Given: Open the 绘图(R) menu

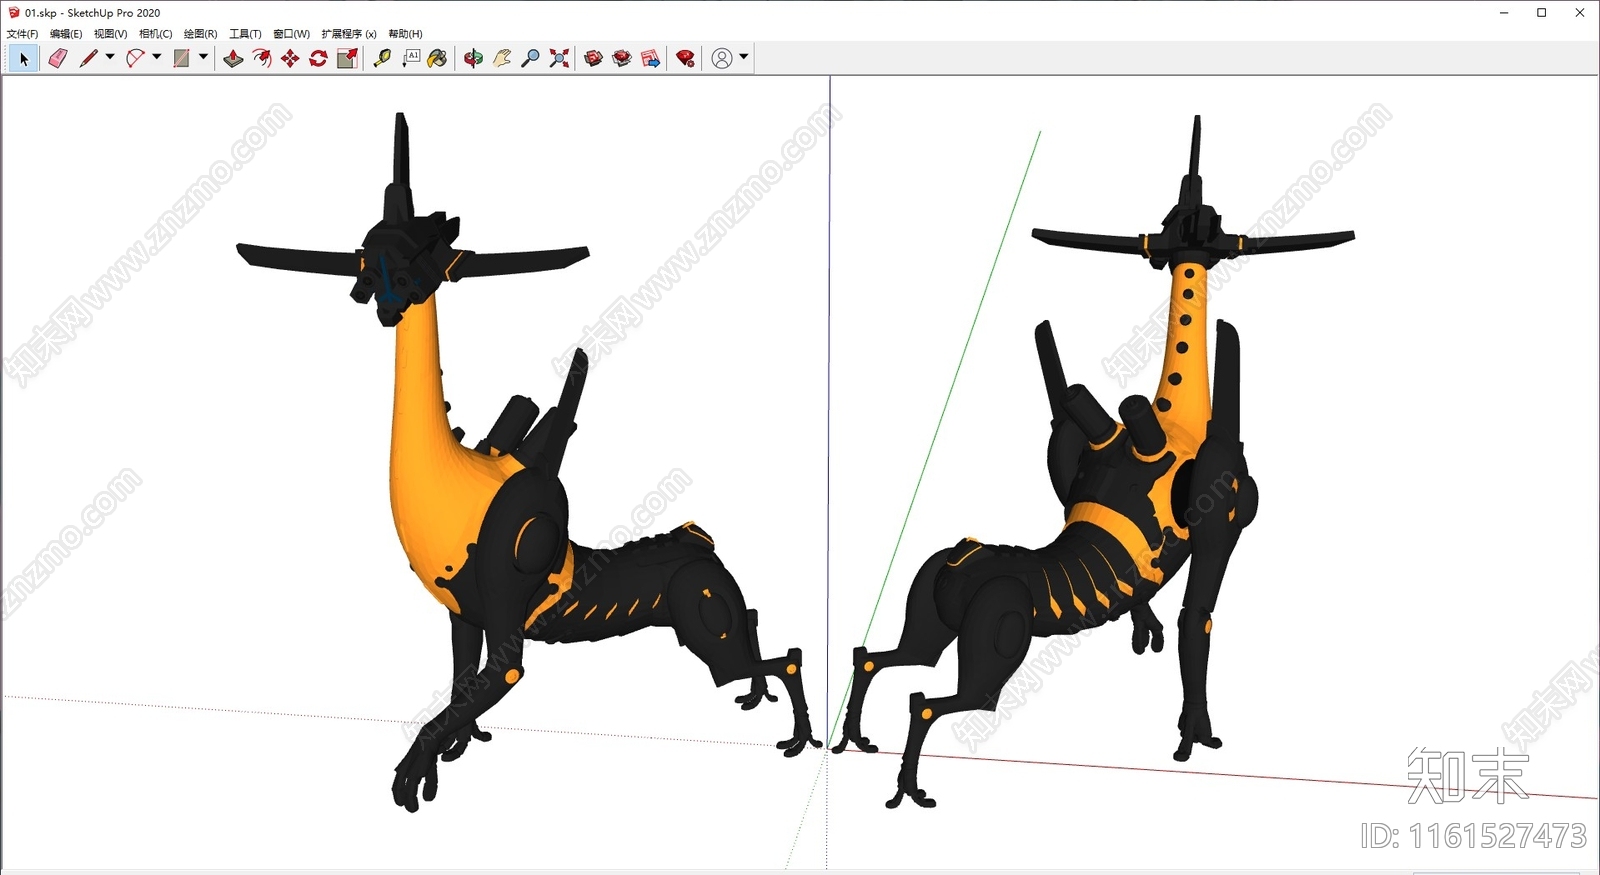Looking at the screenshot, I should point(200,34).
